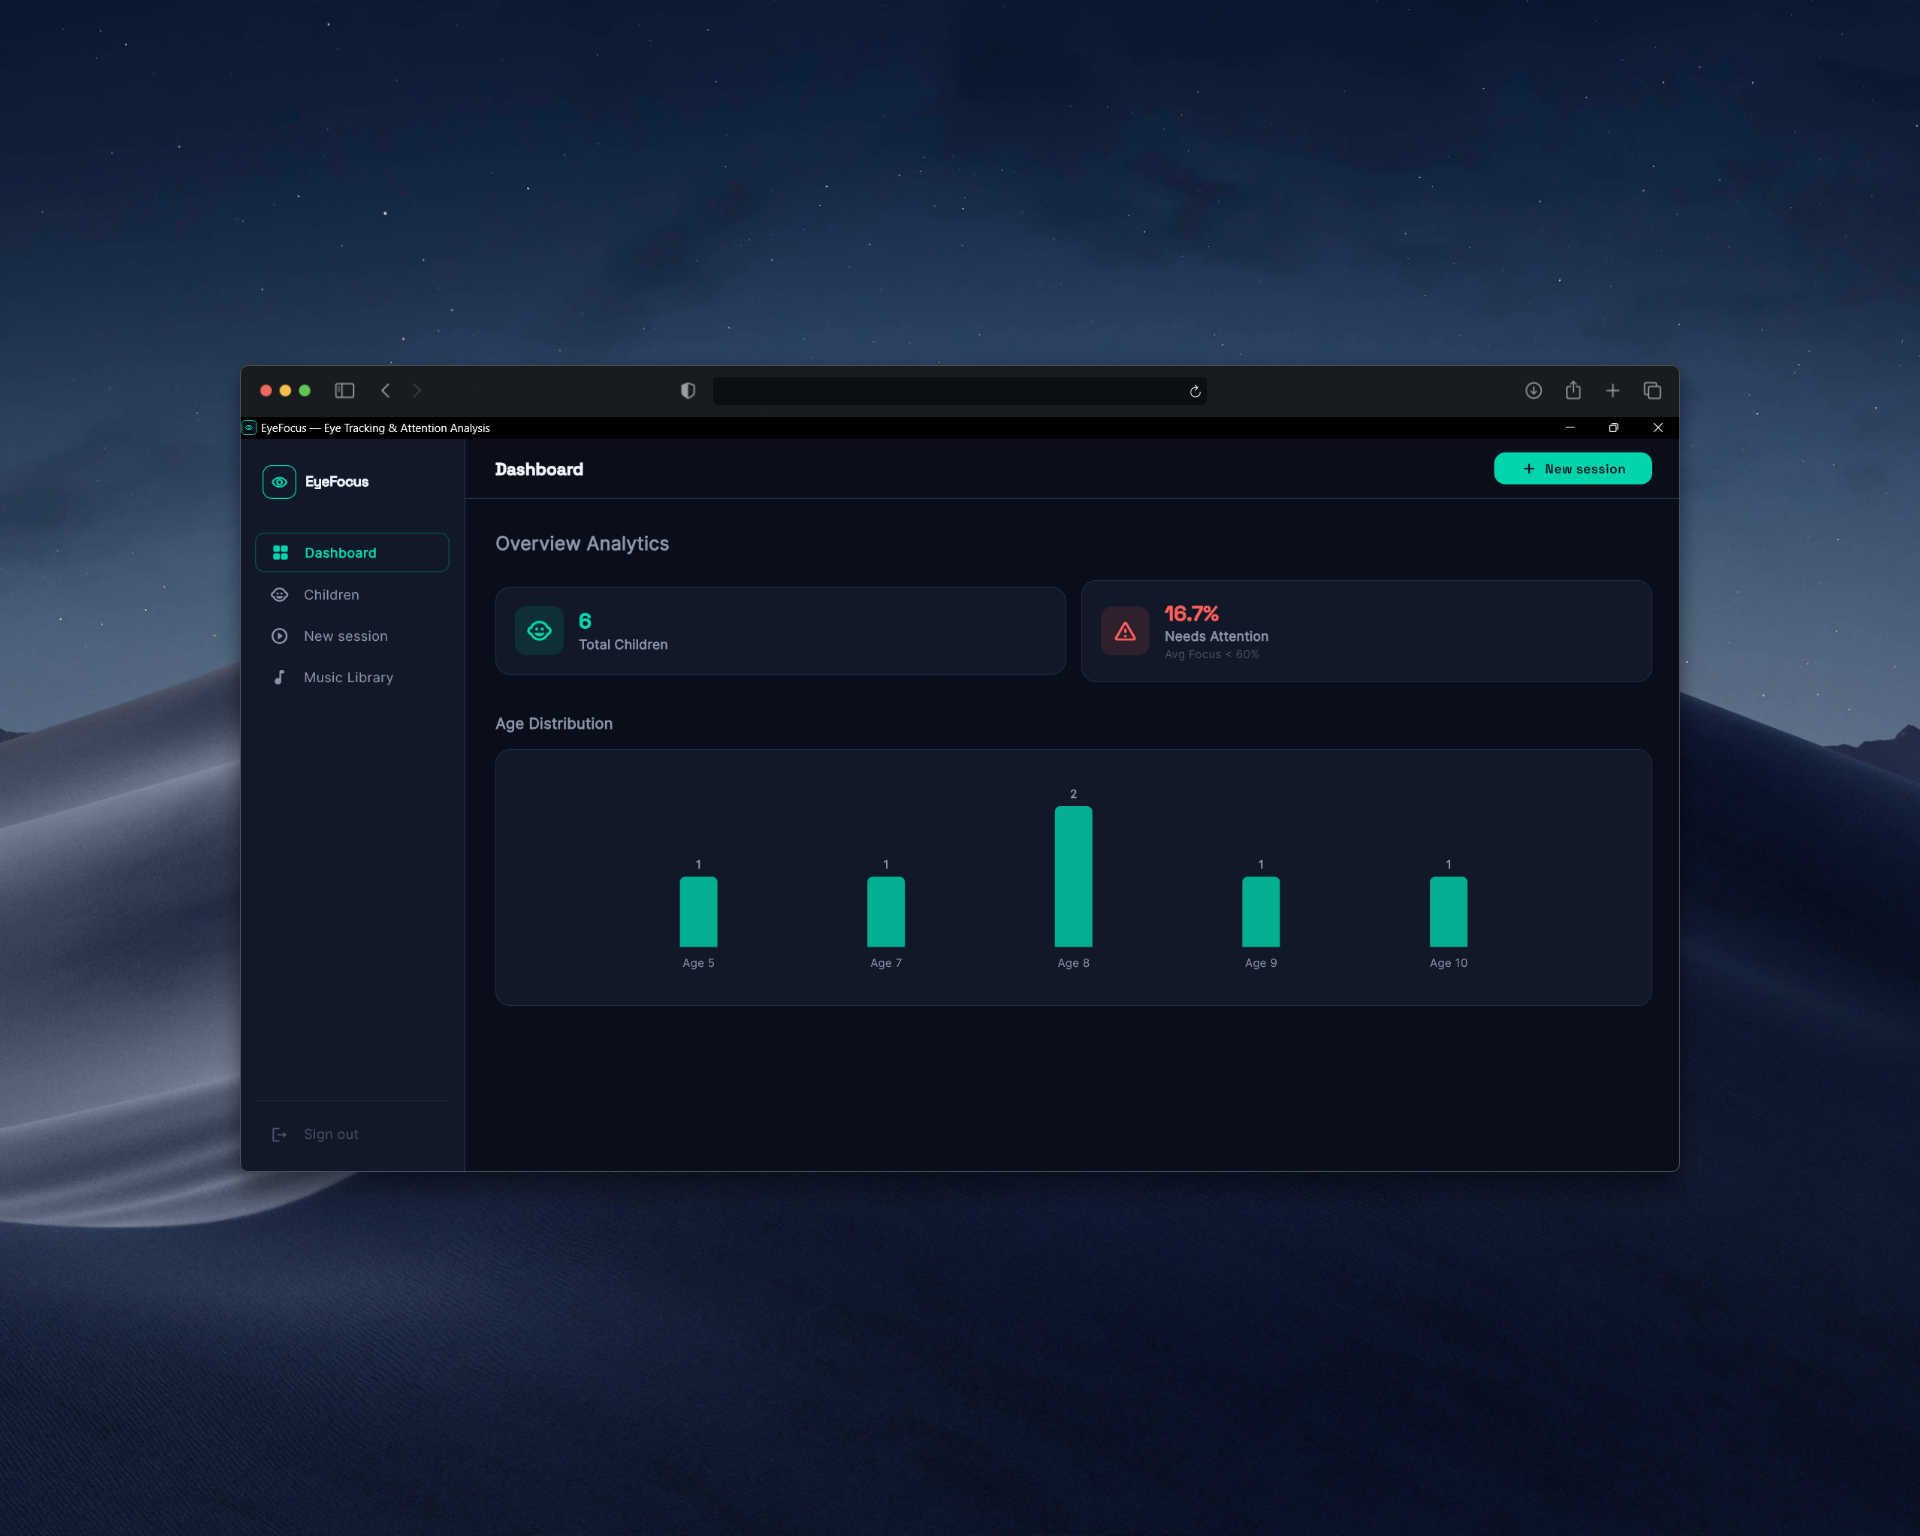
Task: Open browser downloads icon
Action: click(1533, 390)
